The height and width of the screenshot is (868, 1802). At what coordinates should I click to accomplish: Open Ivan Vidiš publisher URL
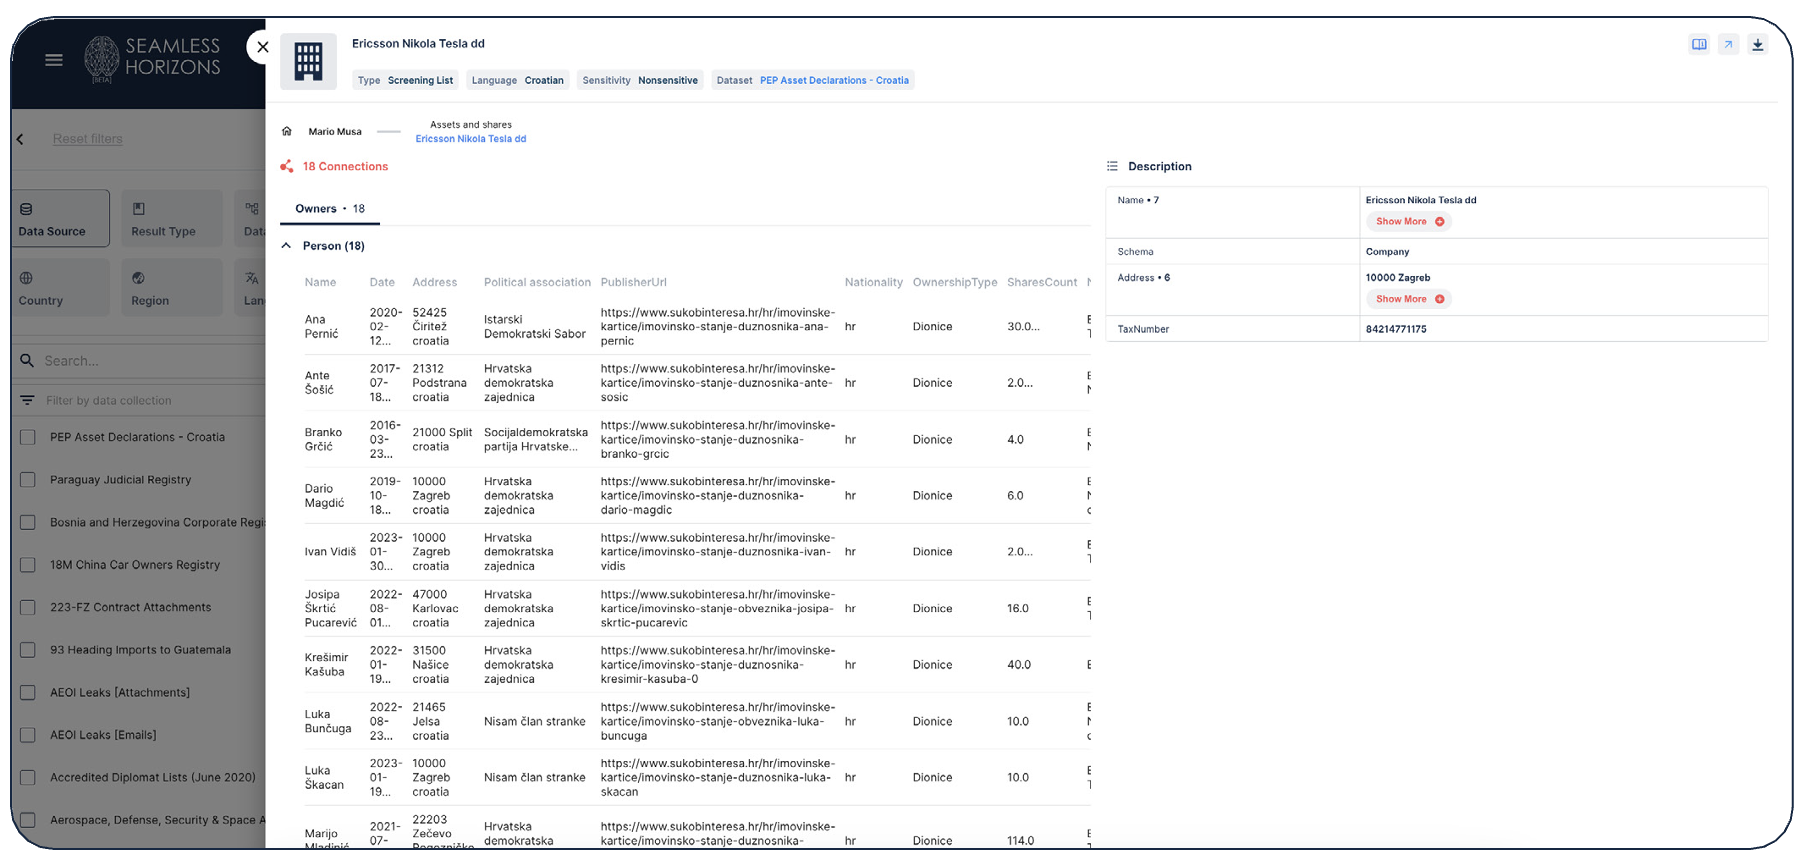tap(718, 552)
